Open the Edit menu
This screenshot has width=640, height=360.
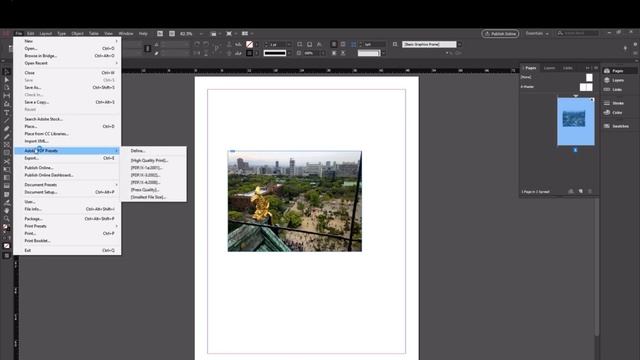(x=31, y=33)
